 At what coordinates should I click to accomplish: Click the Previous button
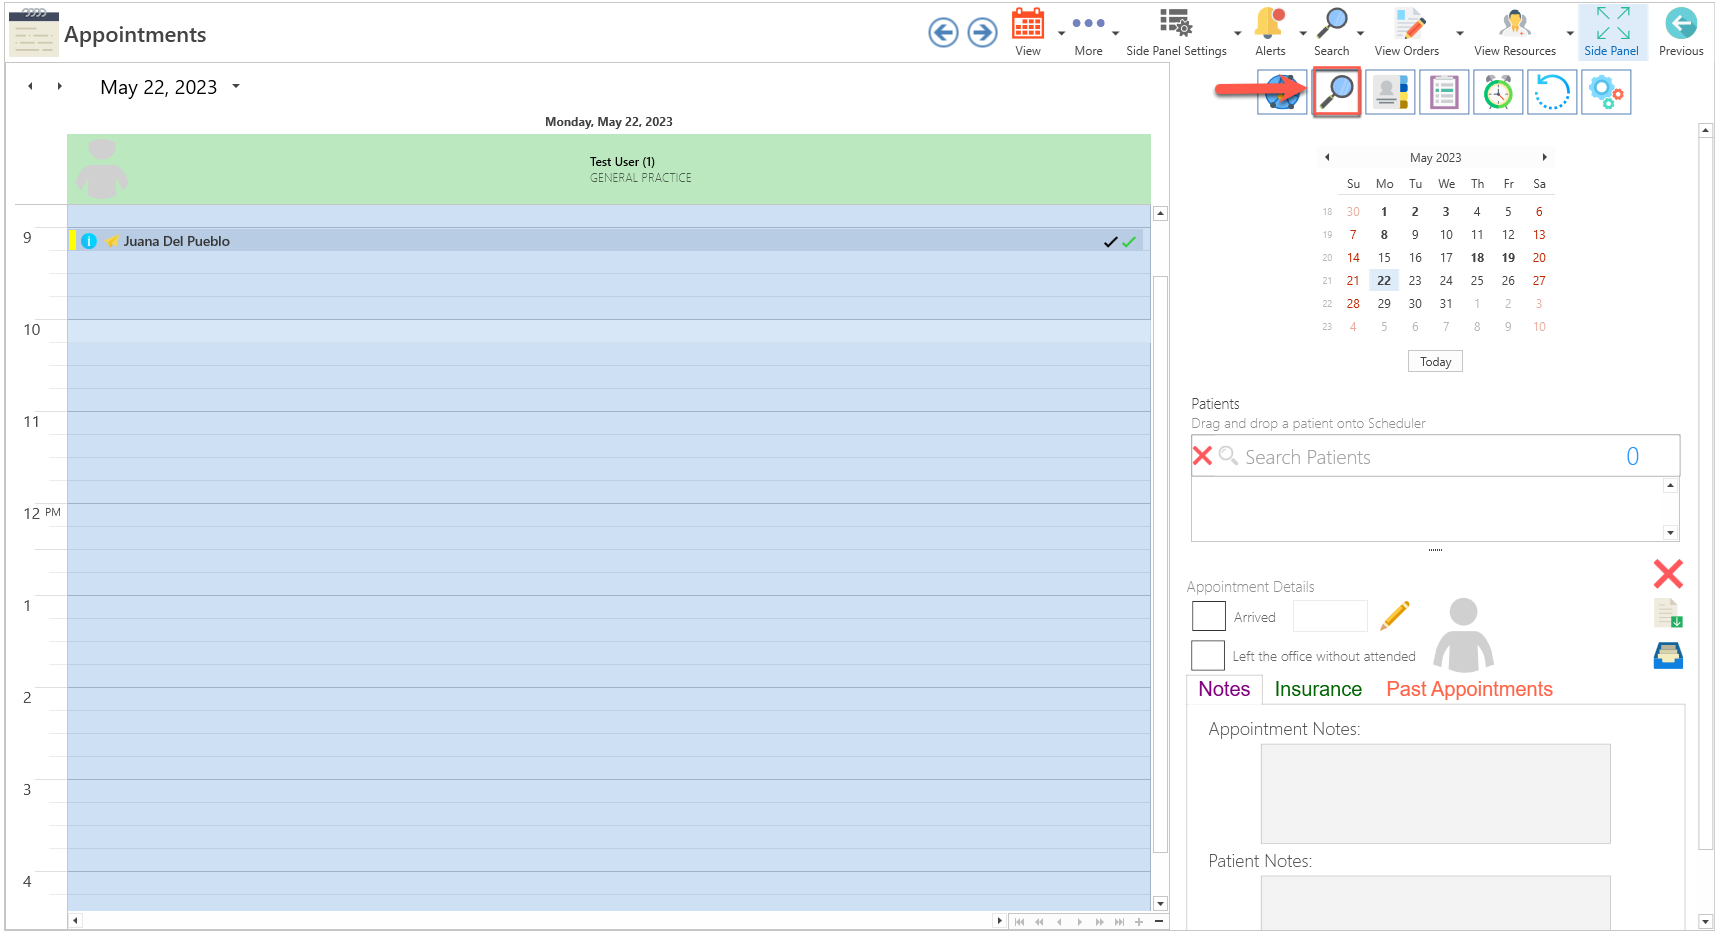(1681, 32)
